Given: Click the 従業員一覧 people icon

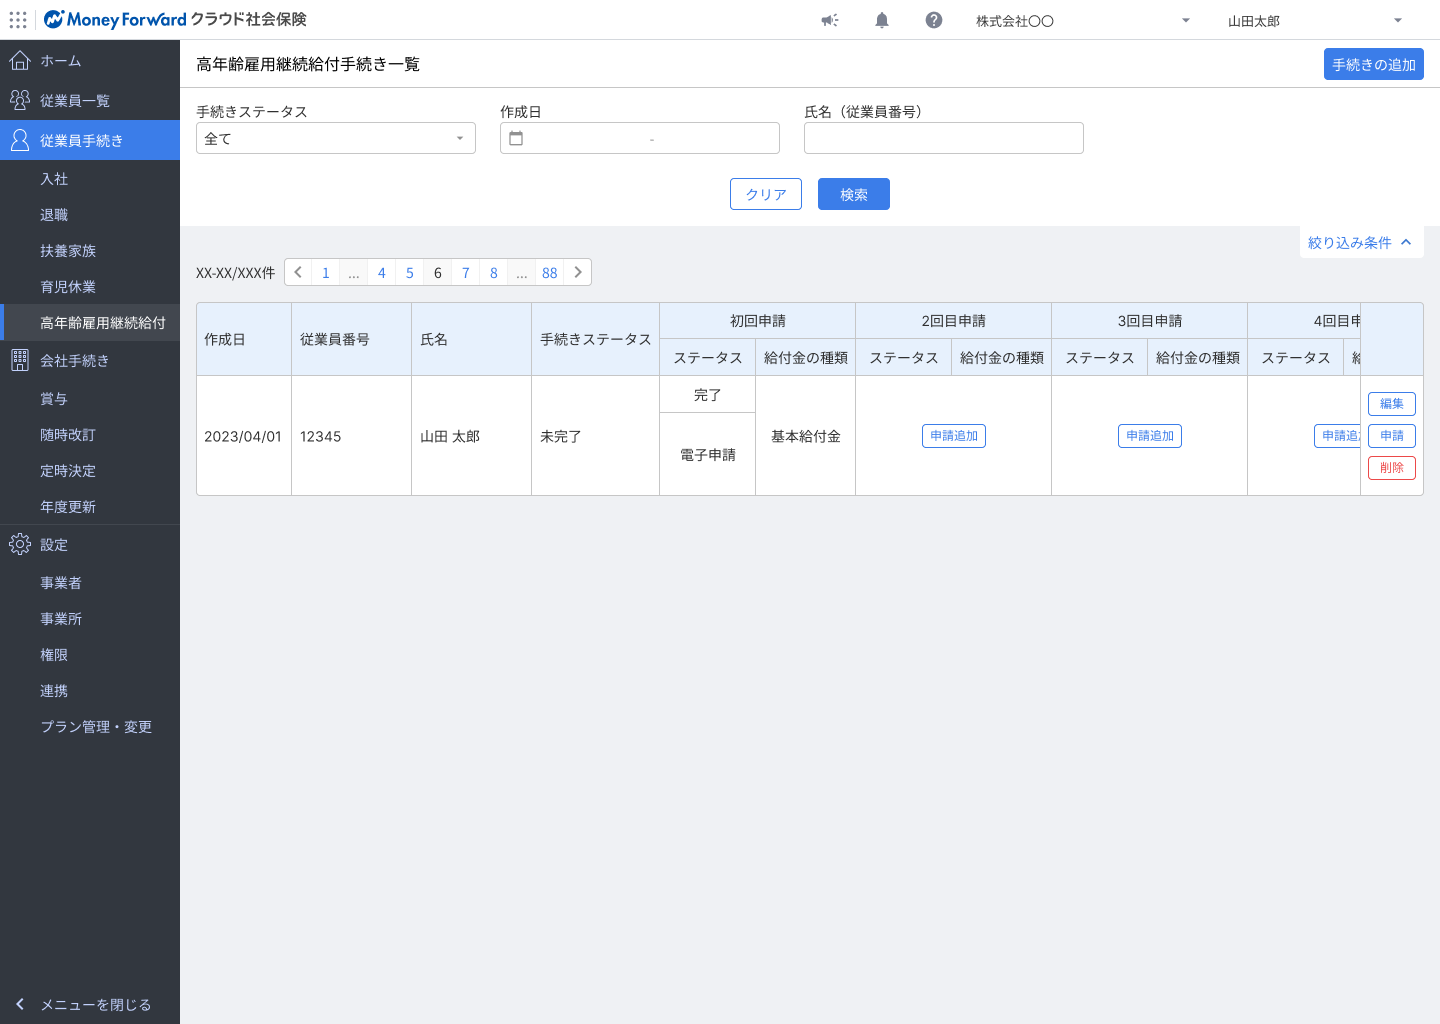Looking at the screenshot, I should pos(19,100).
